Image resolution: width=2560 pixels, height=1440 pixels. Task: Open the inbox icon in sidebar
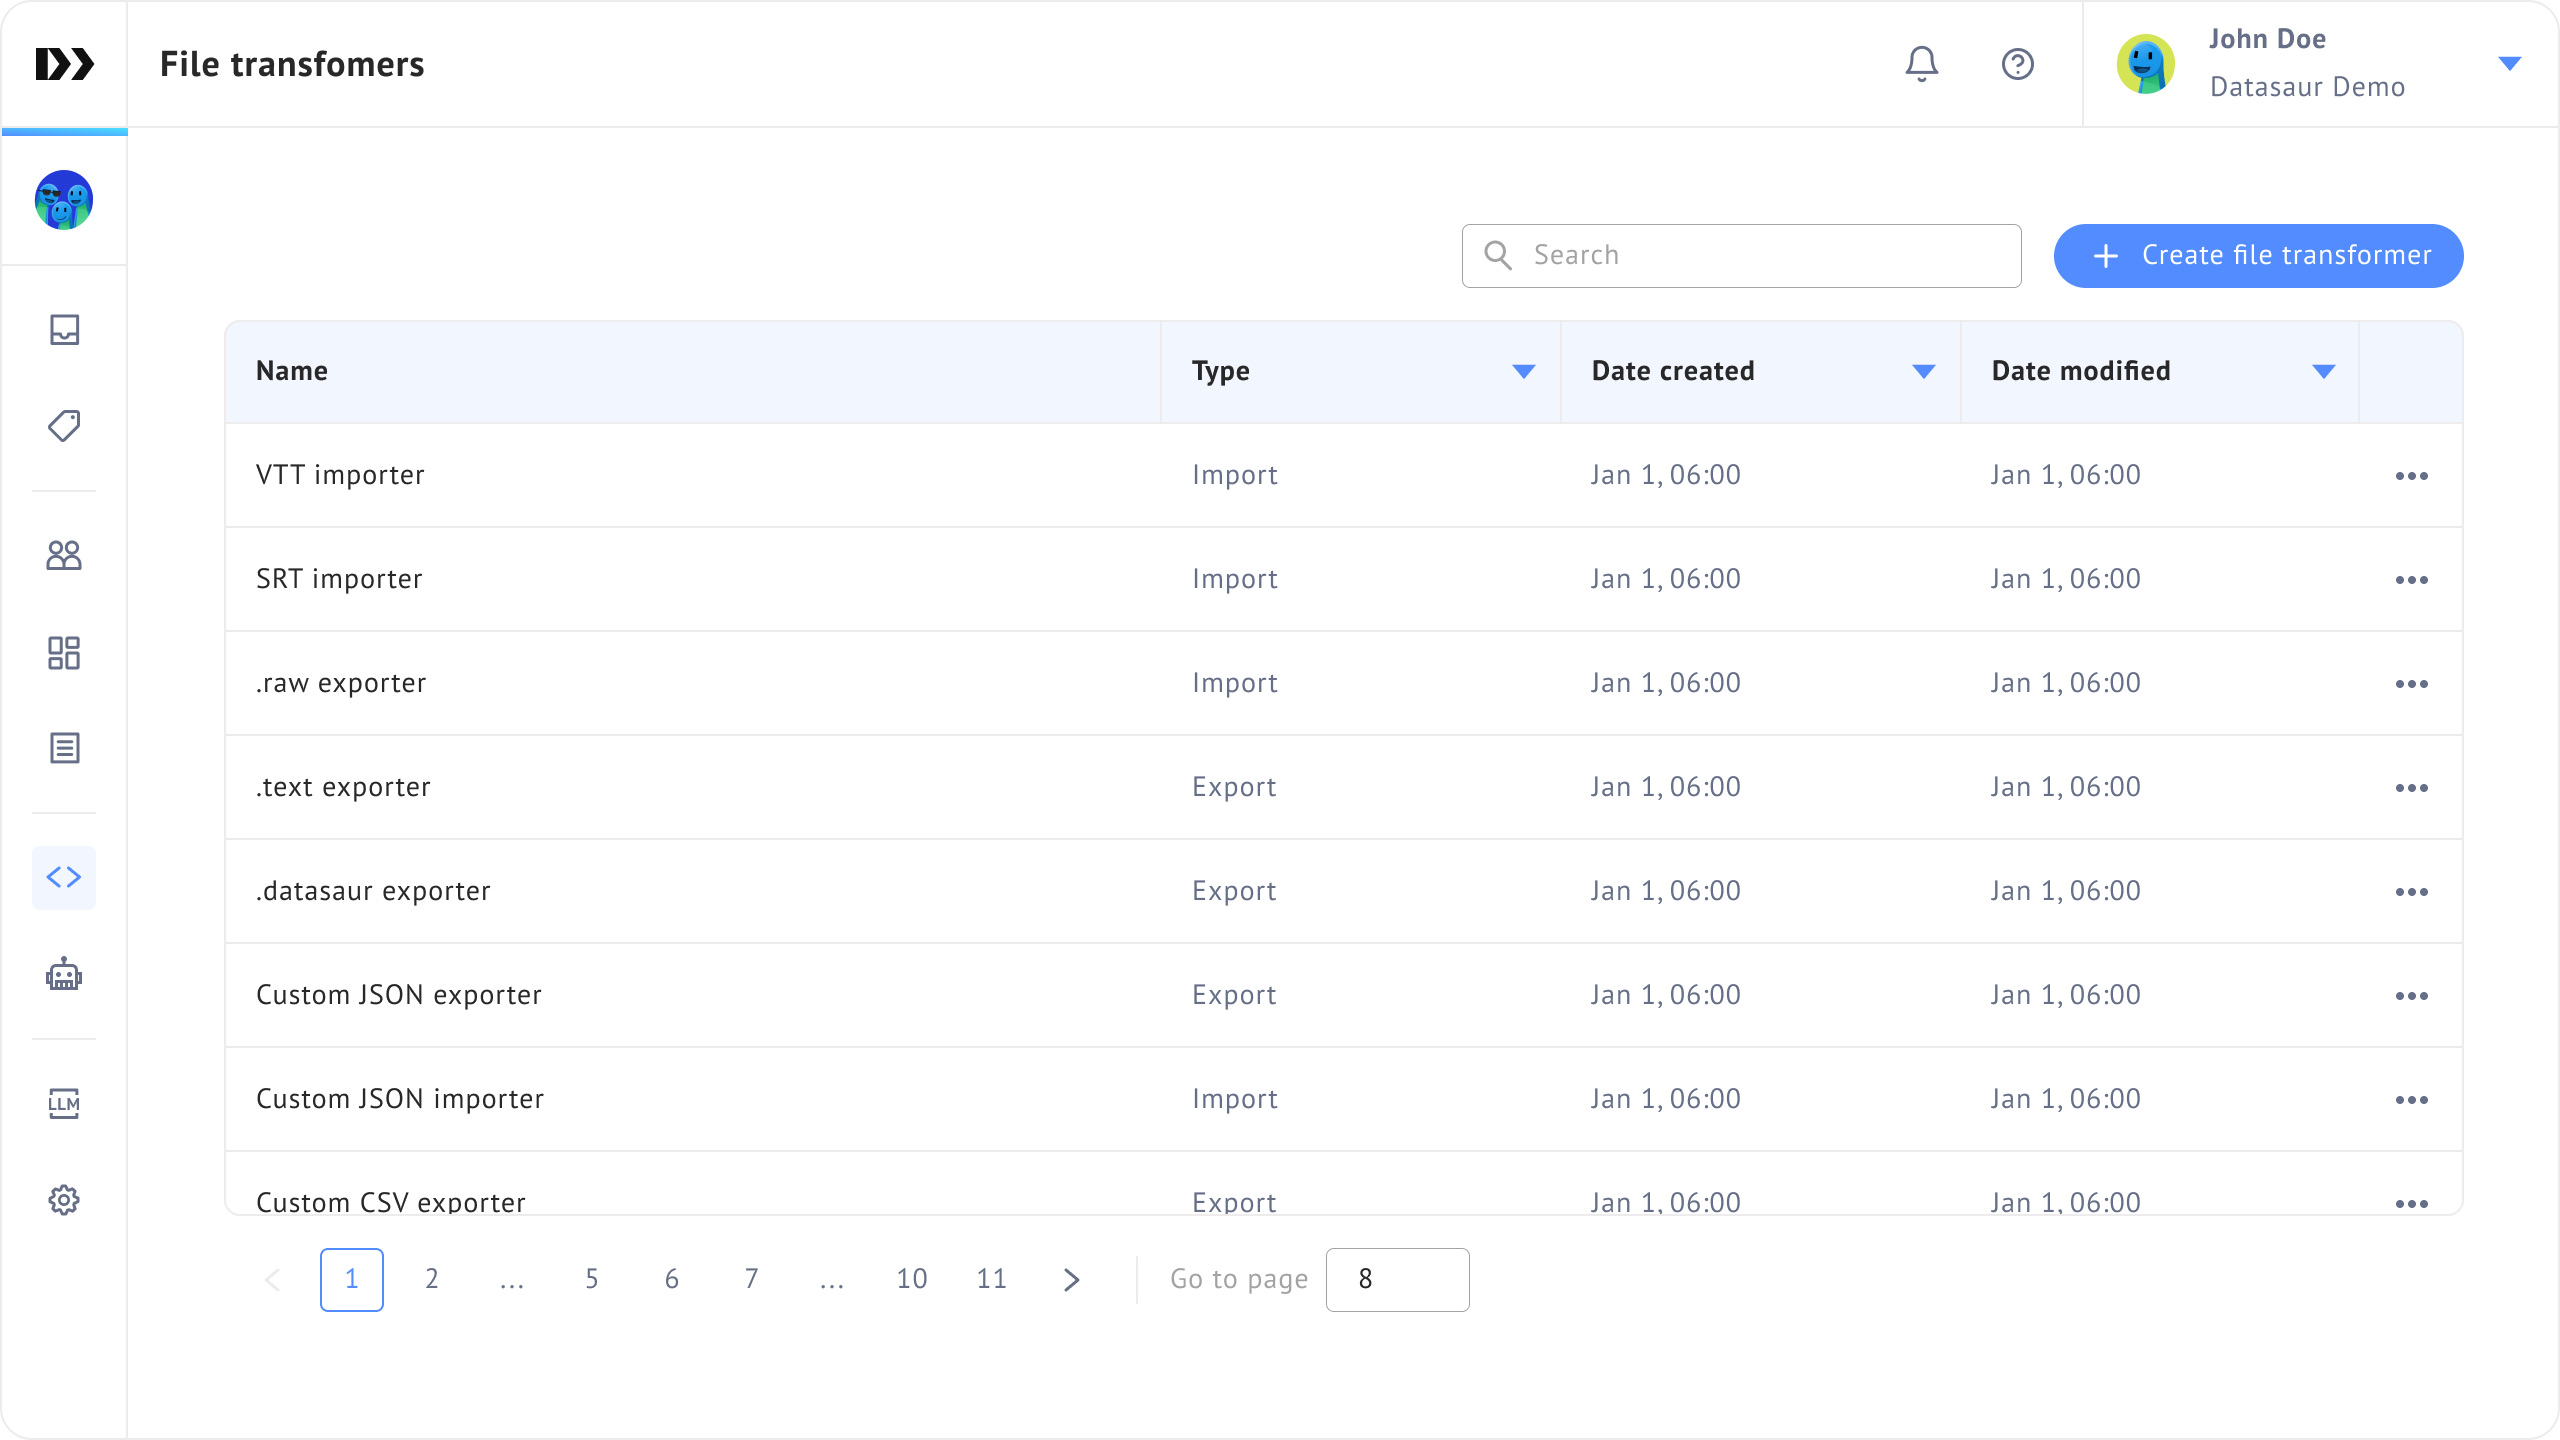[64, 329]
